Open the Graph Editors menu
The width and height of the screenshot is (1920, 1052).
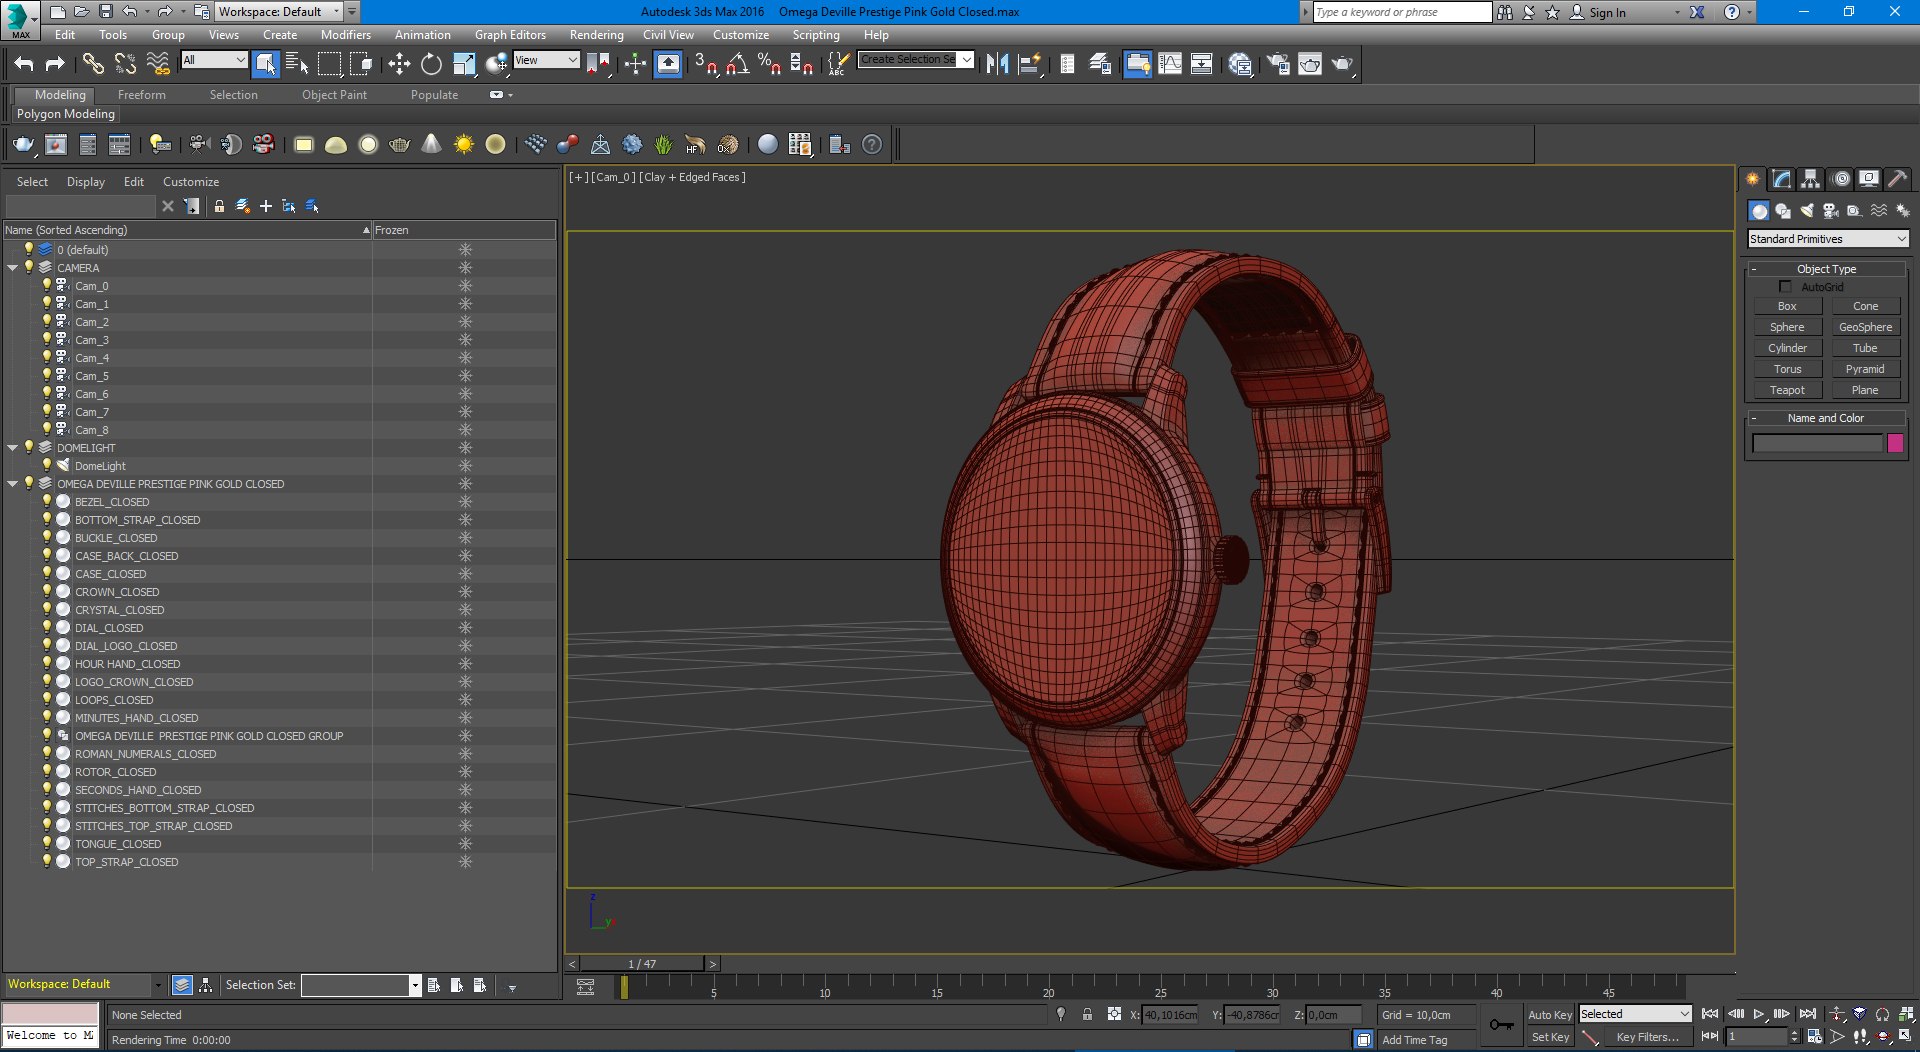pyautogui.click(x=510, y=35)
